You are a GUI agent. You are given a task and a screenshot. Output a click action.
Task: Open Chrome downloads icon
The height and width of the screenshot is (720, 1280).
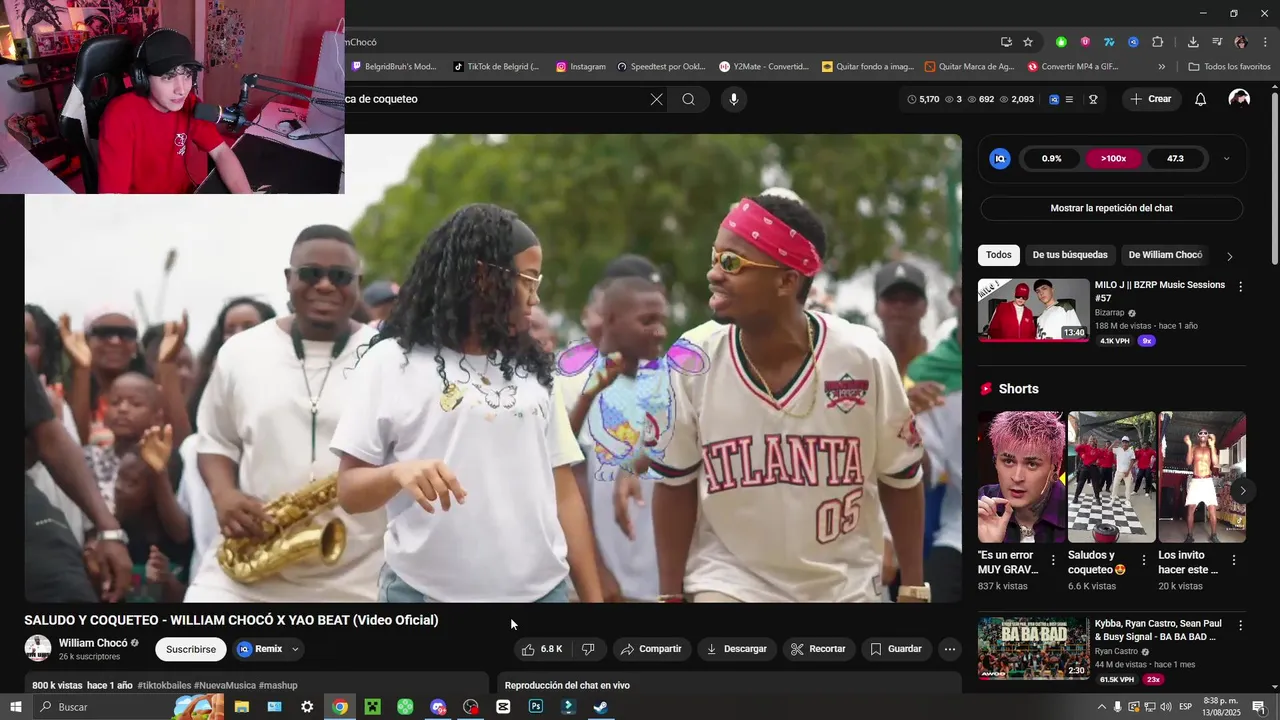click(1193, 42)
